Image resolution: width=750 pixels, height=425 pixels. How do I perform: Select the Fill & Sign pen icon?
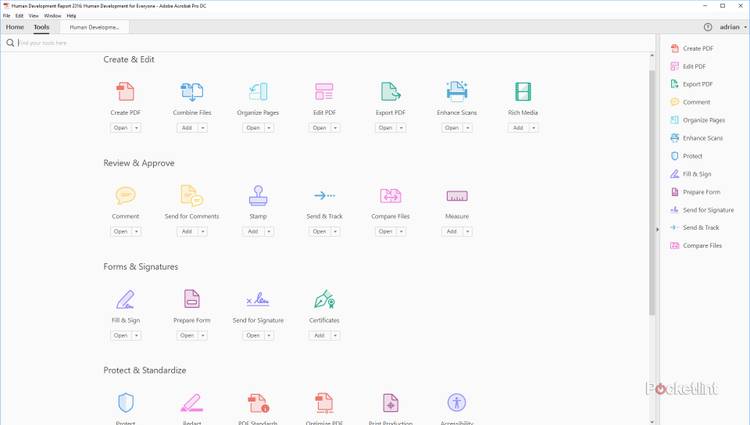(125, 299)
